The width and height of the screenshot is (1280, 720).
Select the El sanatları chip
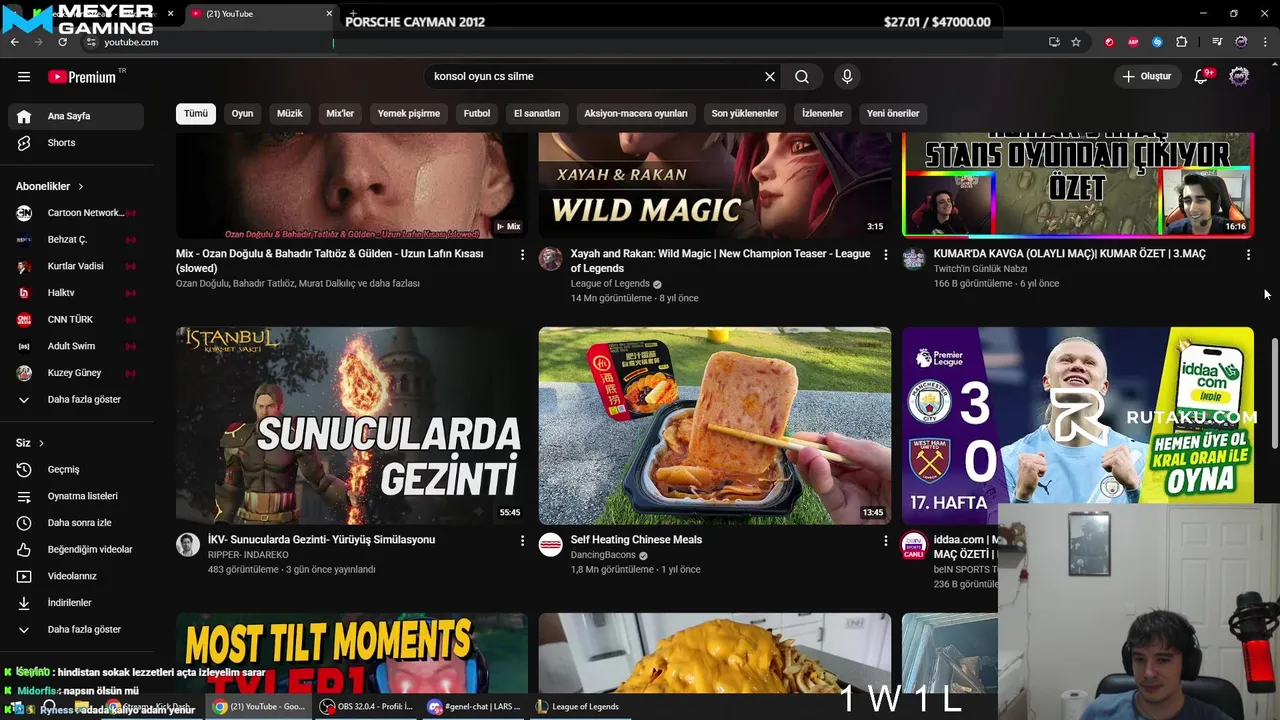click(537, 113)
